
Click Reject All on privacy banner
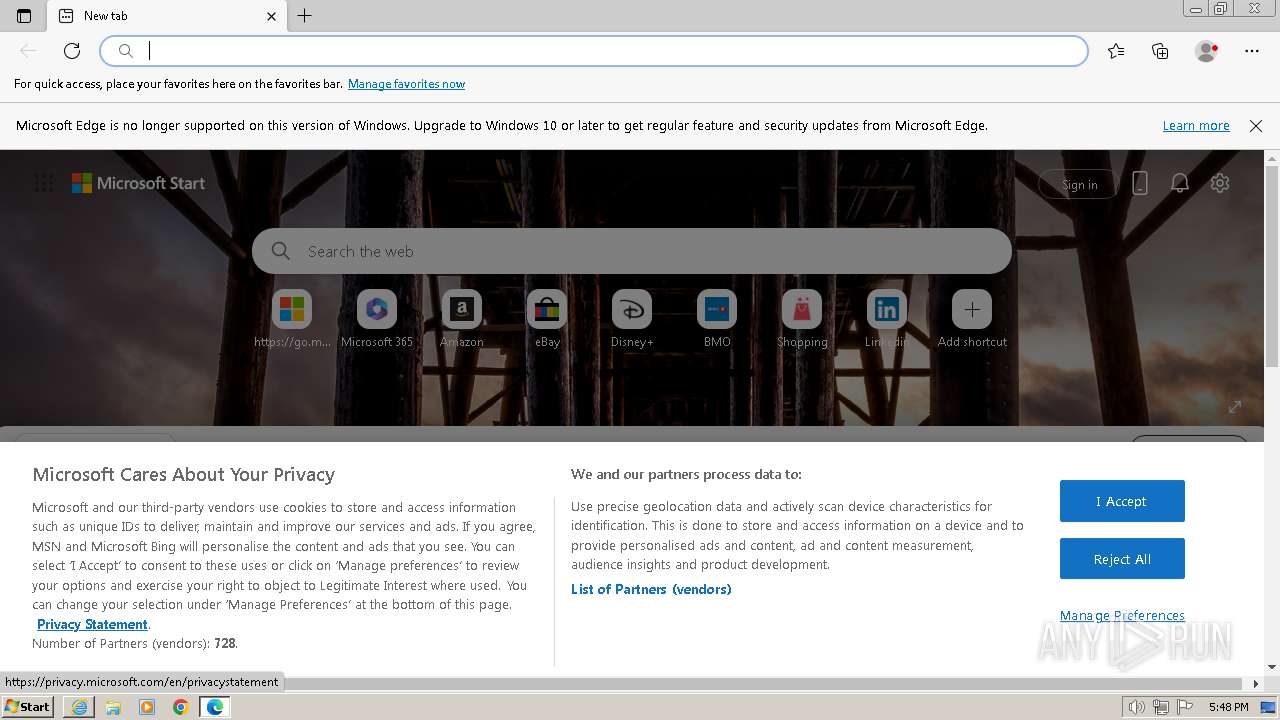1122,559
